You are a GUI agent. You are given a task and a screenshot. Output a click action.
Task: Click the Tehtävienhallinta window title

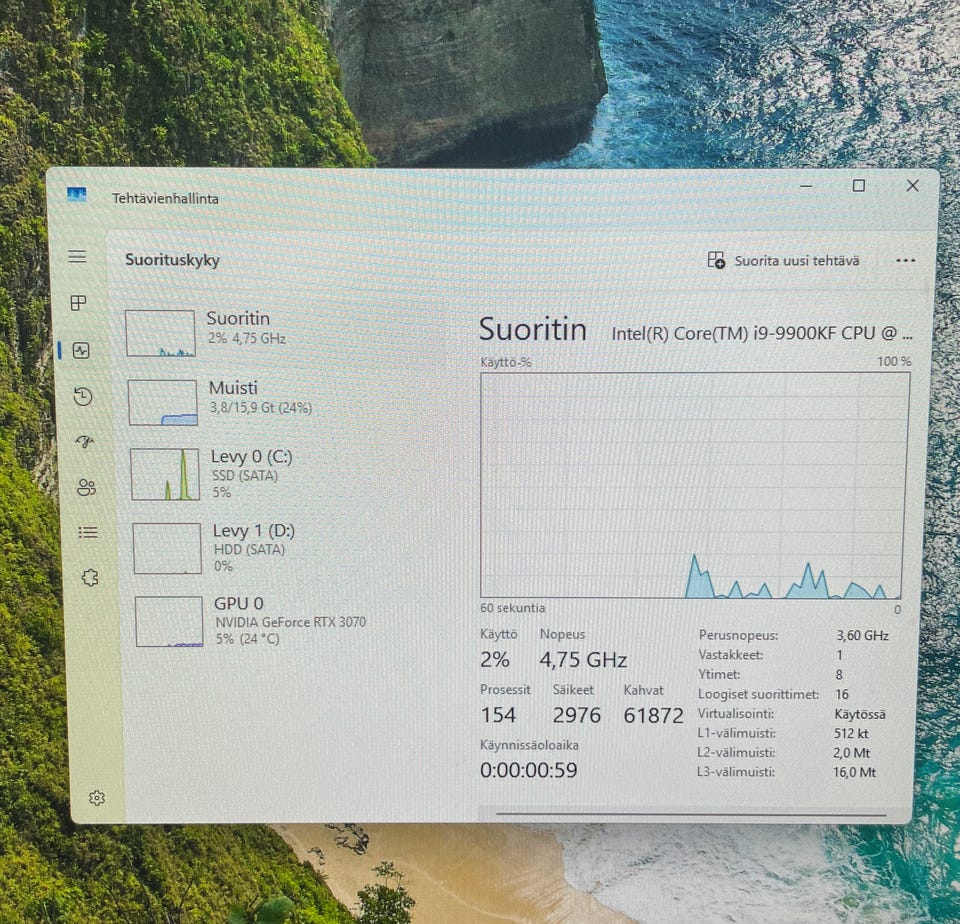click(x=165, y=198)
